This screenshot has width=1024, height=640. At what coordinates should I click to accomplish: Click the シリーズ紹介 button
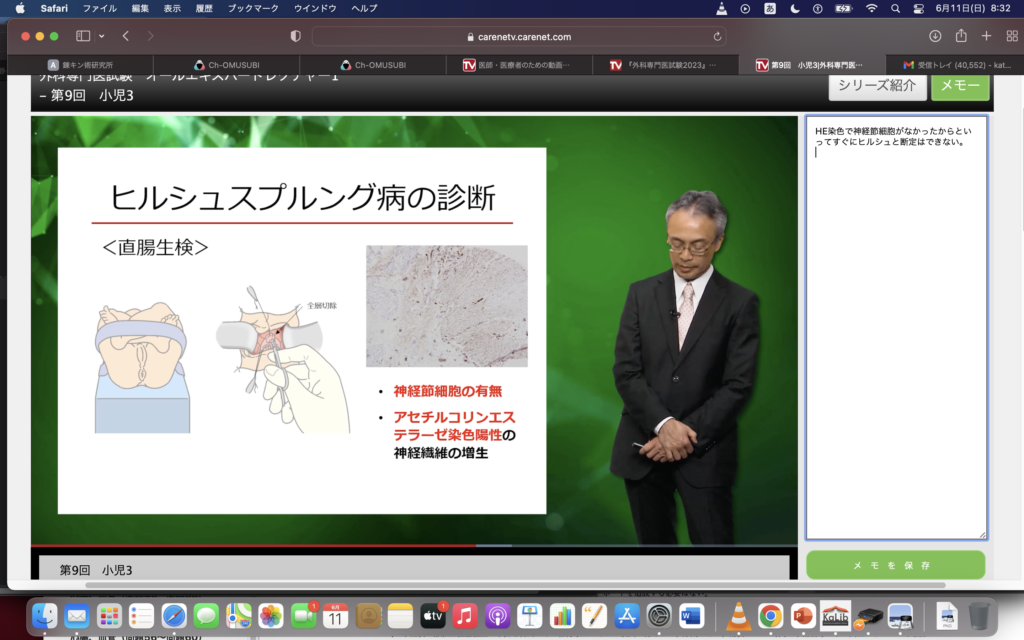coord(876,85)
